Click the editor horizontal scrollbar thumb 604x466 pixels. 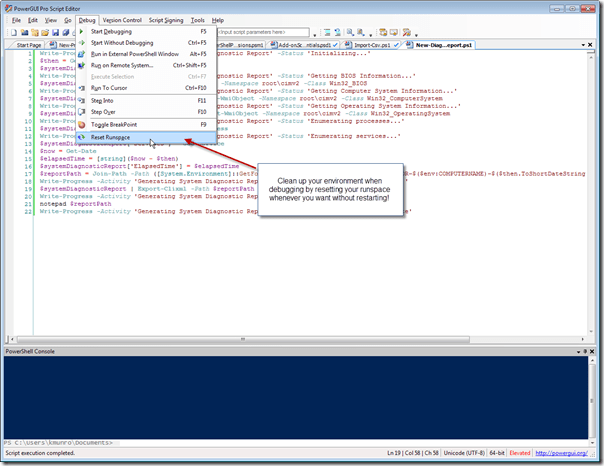coord(243,339)
